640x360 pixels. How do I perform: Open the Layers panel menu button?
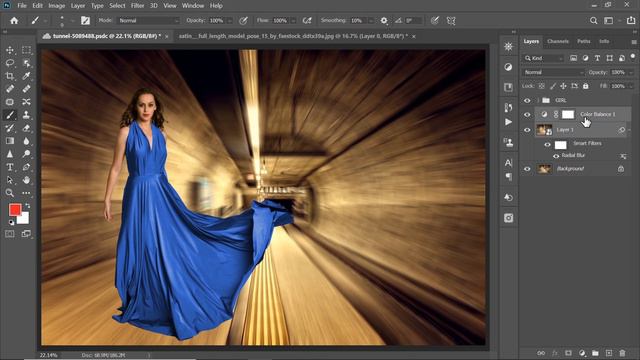click(633, 42)
